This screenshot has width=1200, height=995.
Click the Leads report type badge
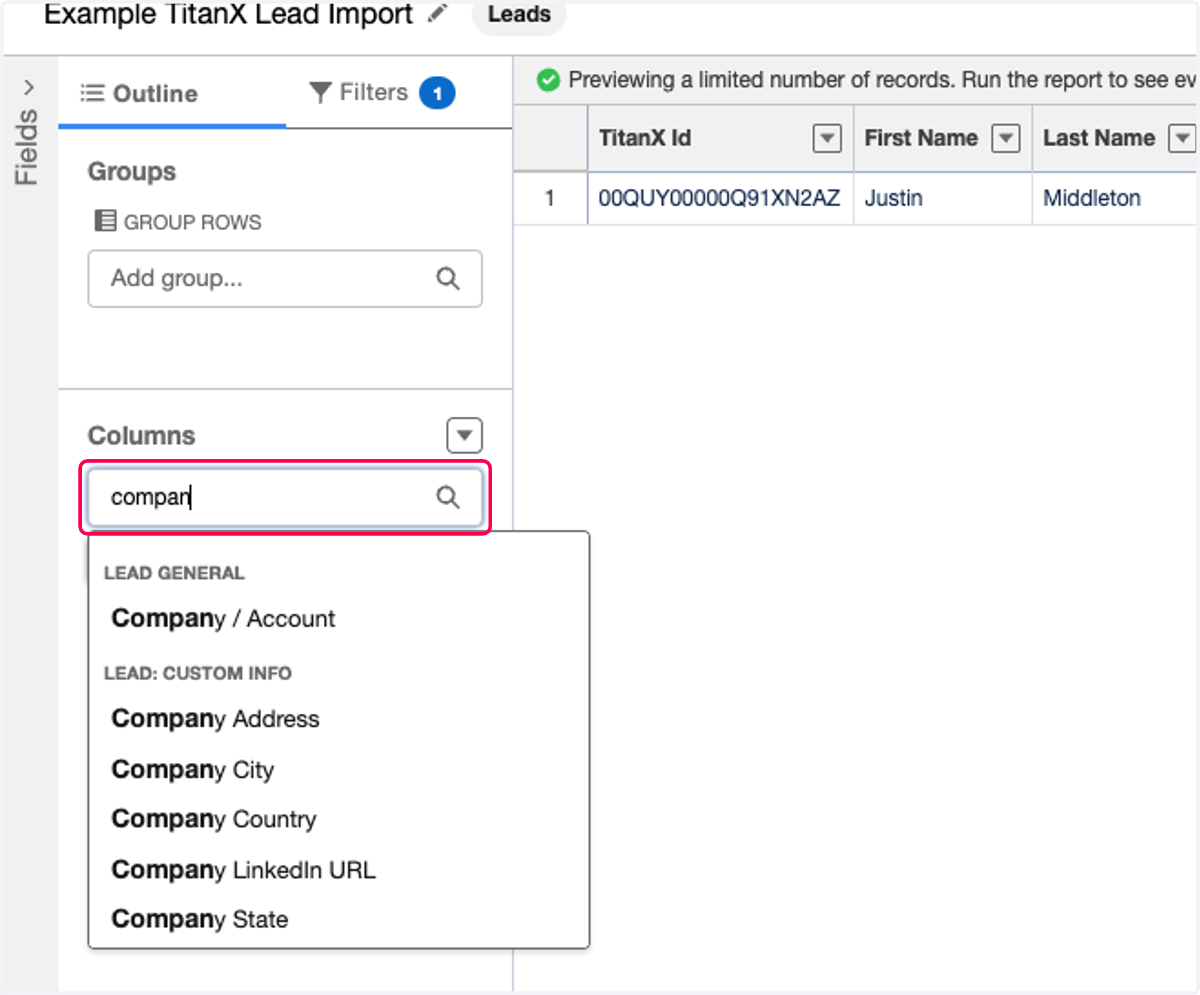tap(519, 15)
